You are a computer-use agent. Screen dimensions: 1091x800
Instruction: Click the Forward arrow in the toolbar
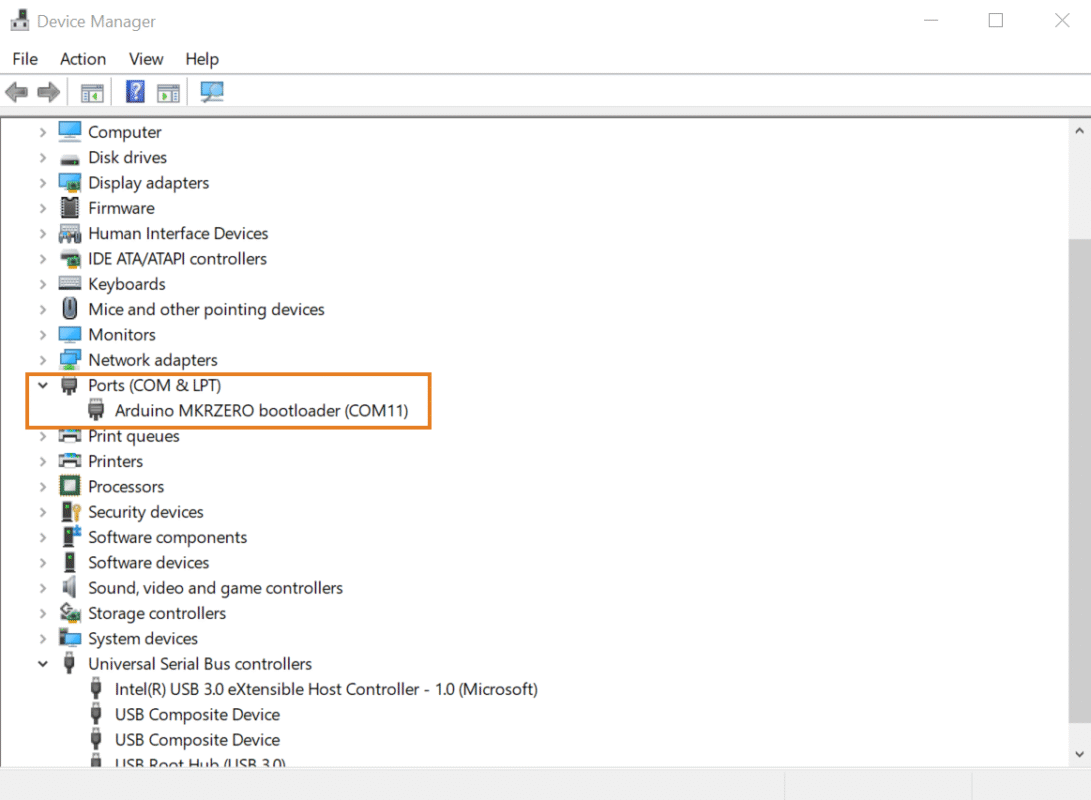click(48, 92)
